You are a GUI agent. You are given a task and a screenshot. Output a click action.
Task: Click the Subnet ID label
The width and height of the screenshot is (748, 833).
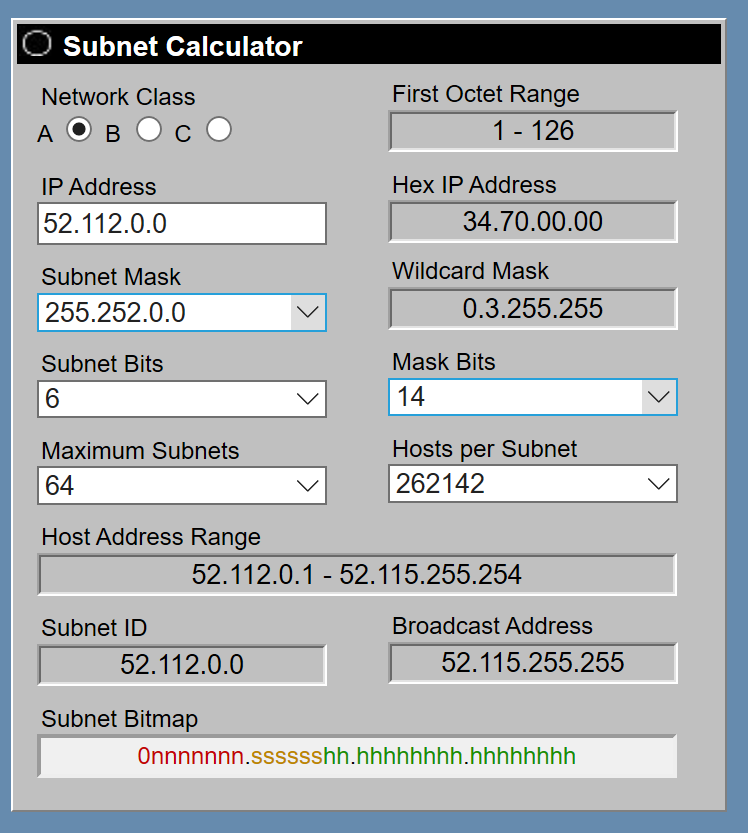click(94, 628)
